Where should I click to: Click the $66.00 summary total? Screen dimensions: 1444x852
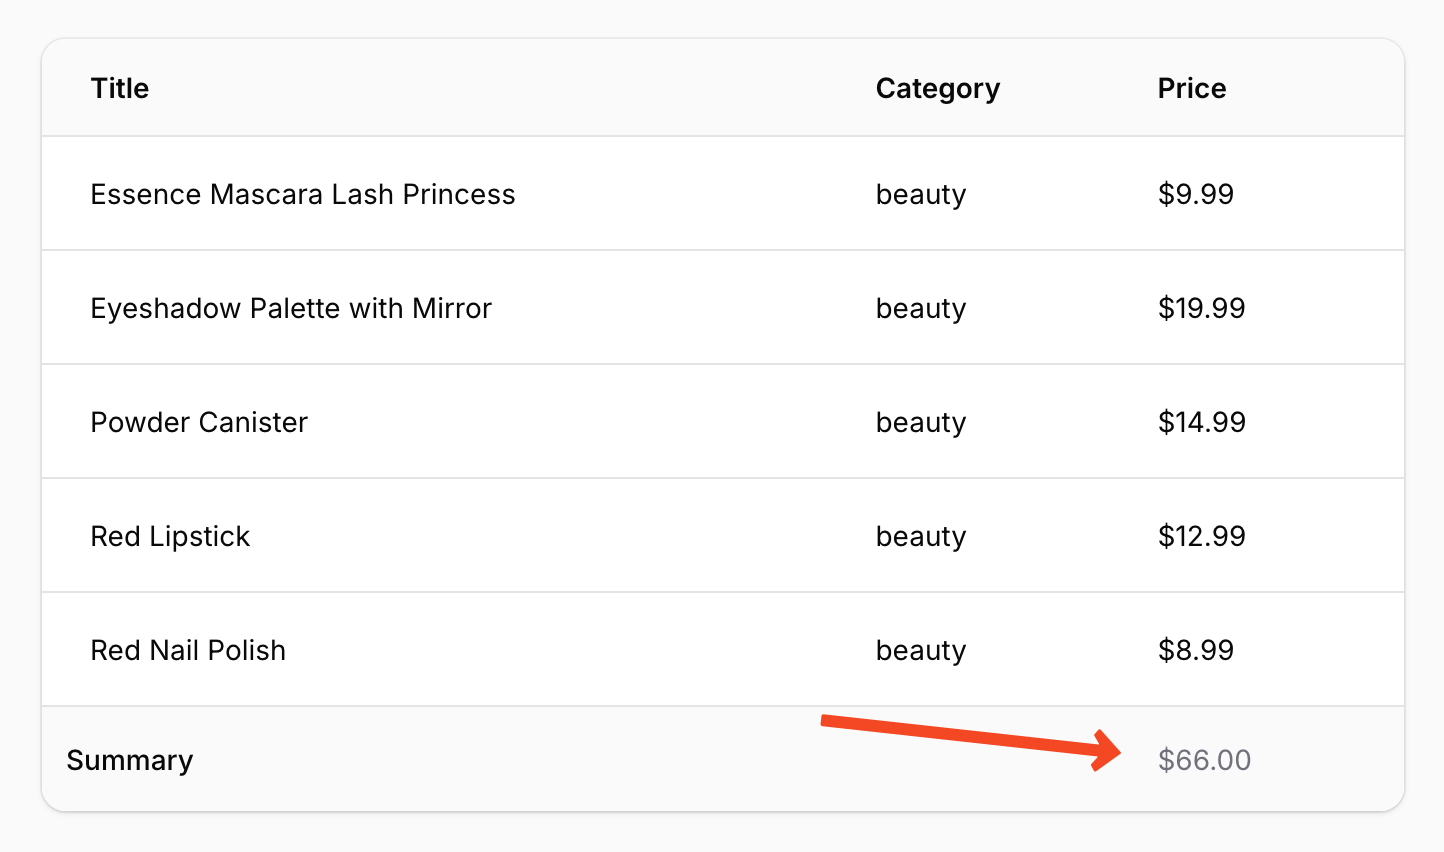1204,760
